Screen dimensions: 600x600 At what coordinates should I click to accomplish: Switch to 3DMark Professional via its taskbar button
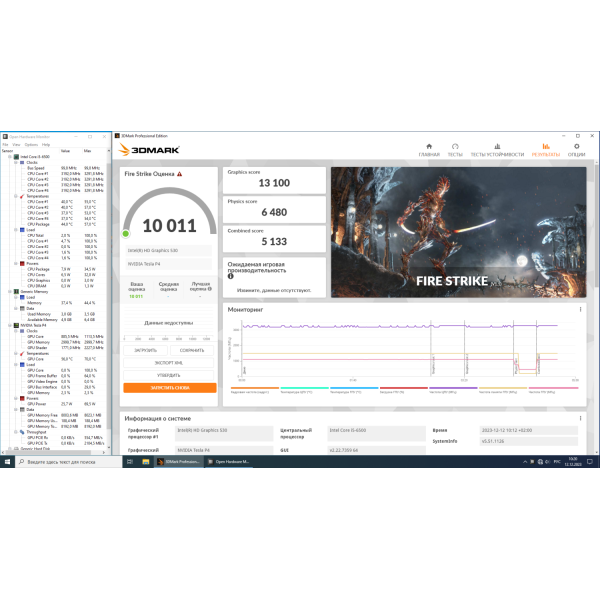pyautogui.click(x=179, y=462)
